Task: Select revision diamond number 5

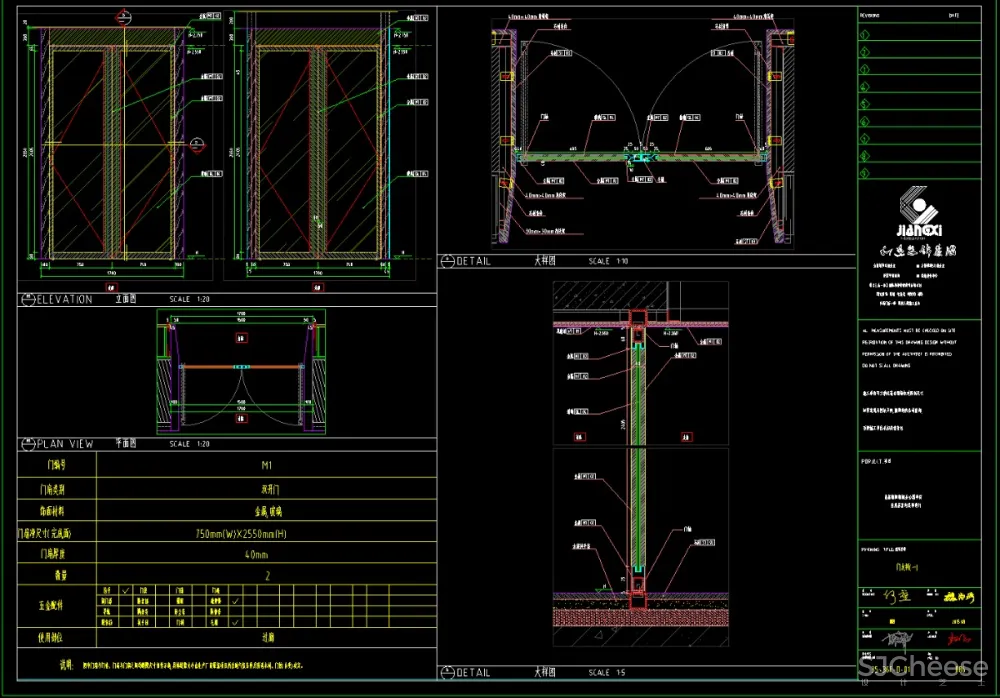Action: coord(865,103)
